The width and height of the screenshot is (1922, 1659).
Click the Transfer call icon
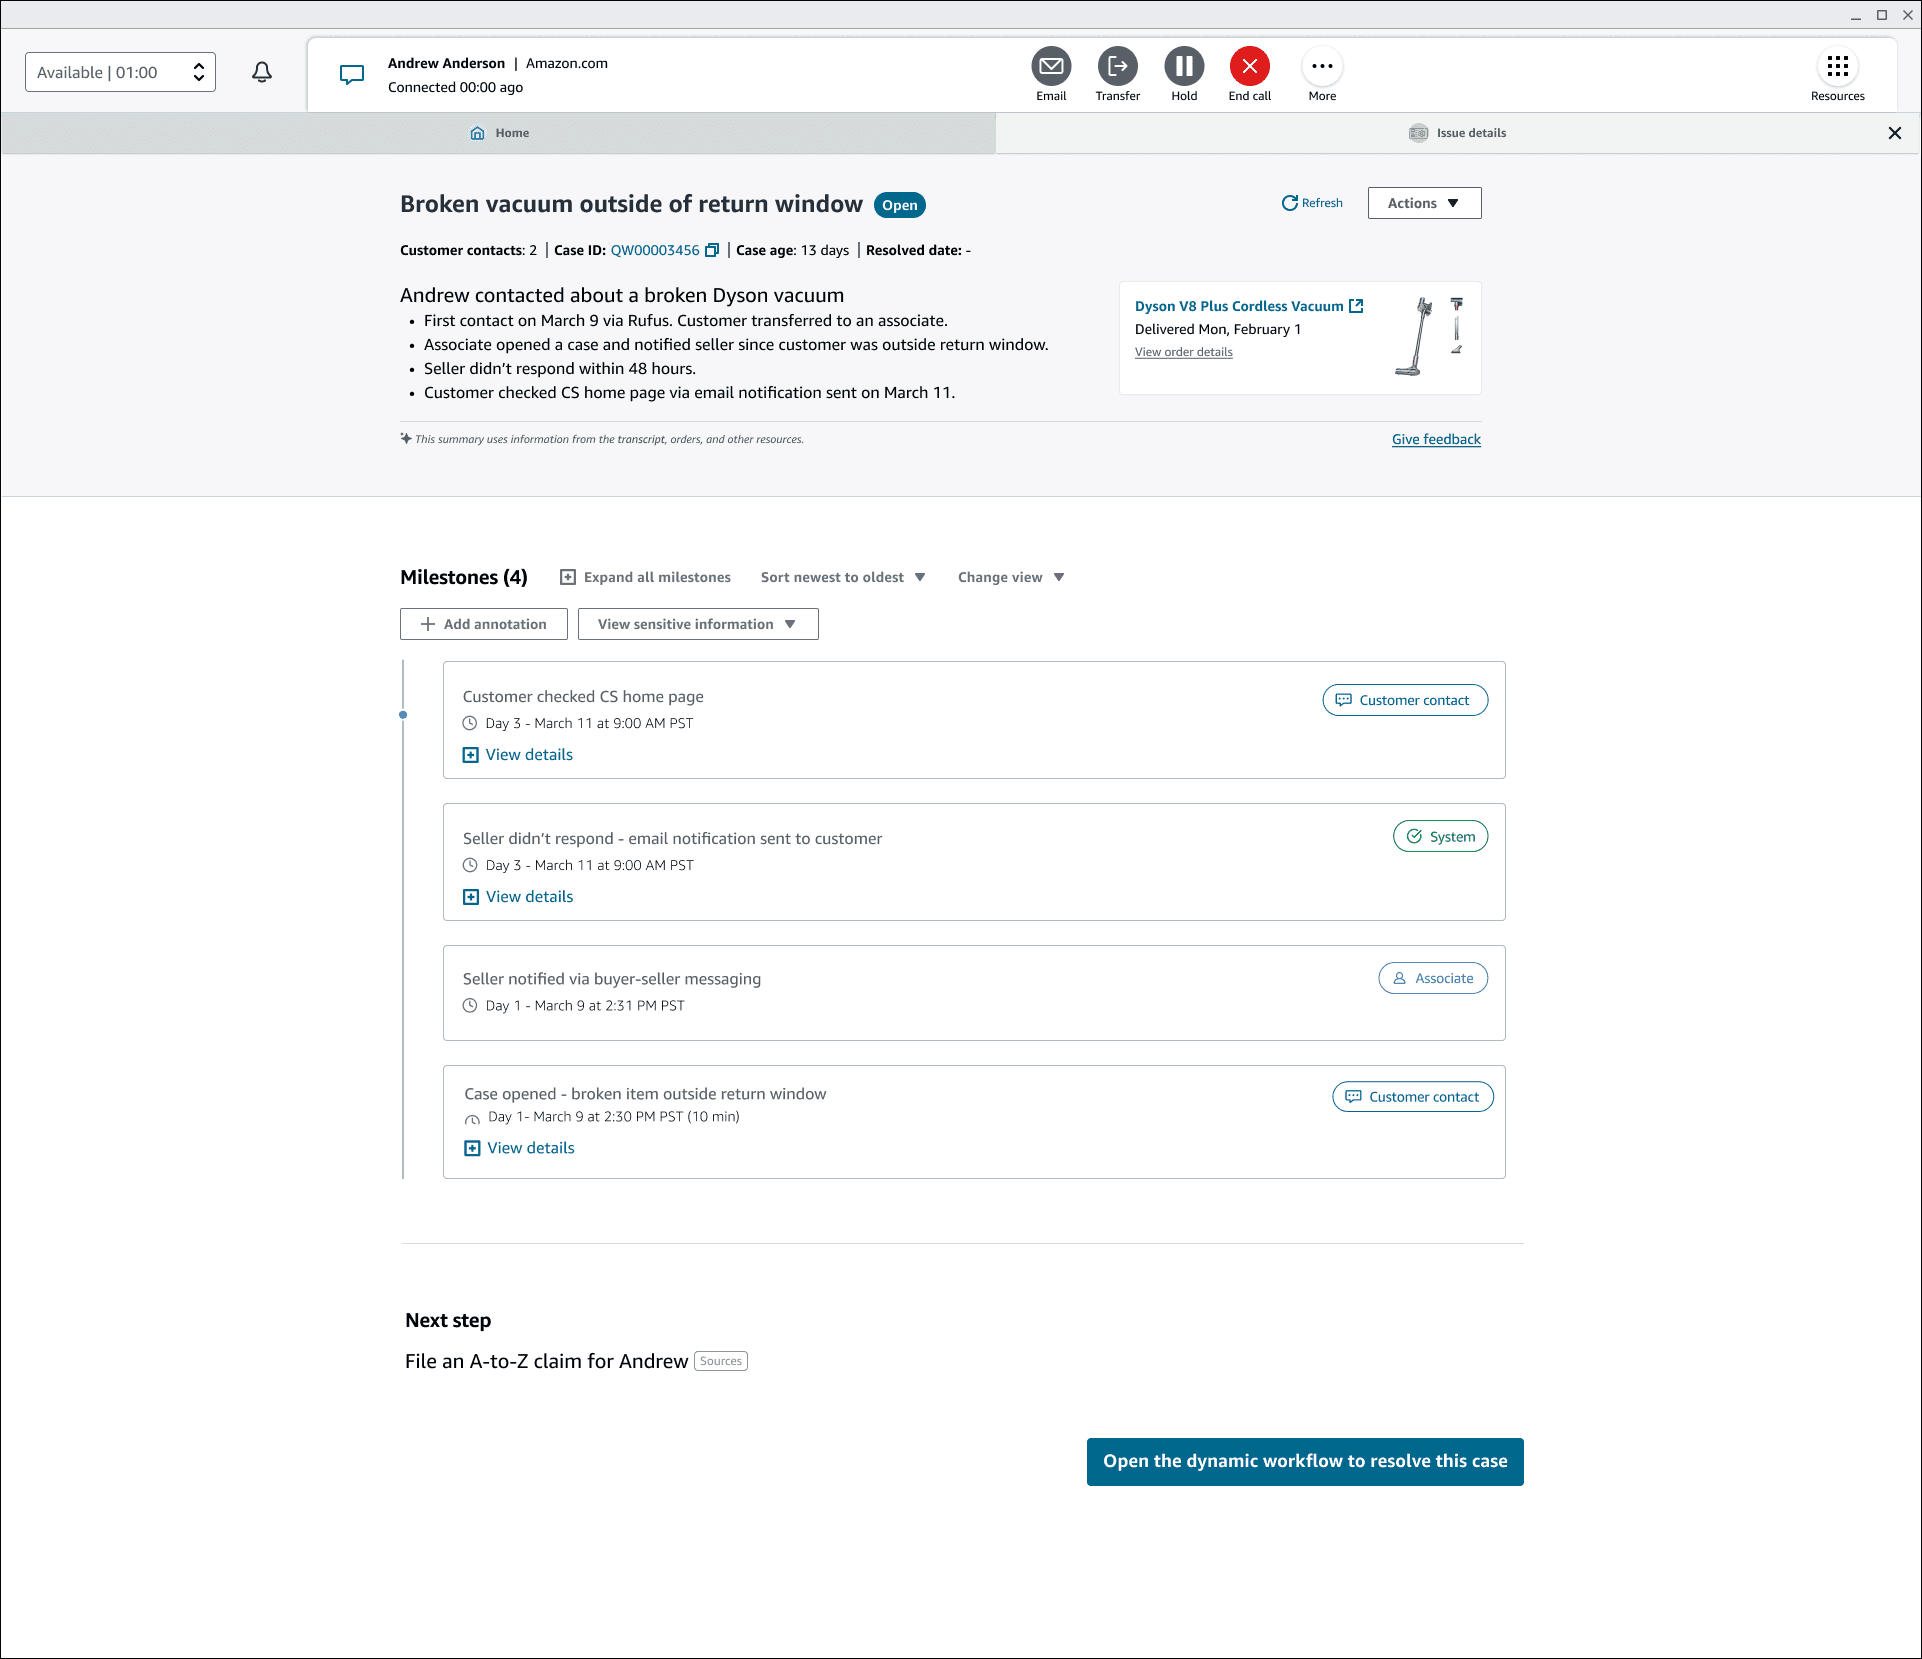[1117, 67]
